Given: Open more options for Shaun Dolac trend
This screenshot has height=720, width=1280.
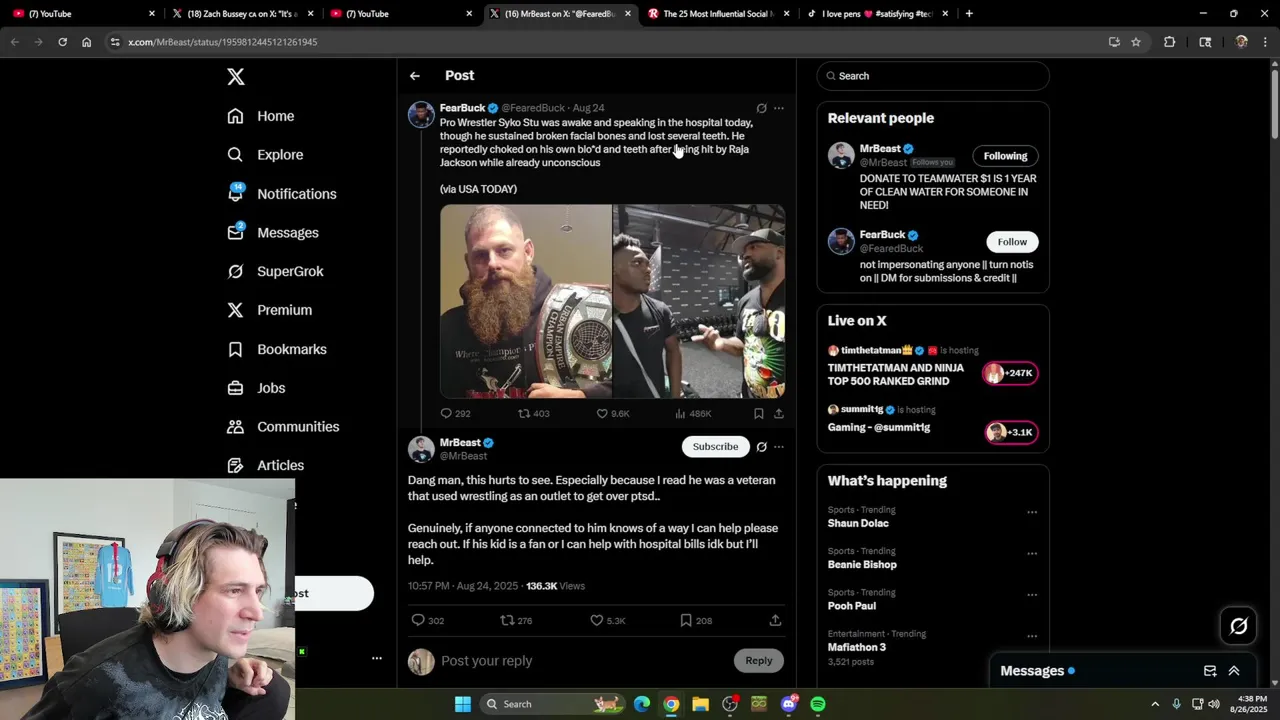Looking at the screenshot, I should tap(1032, 512).
